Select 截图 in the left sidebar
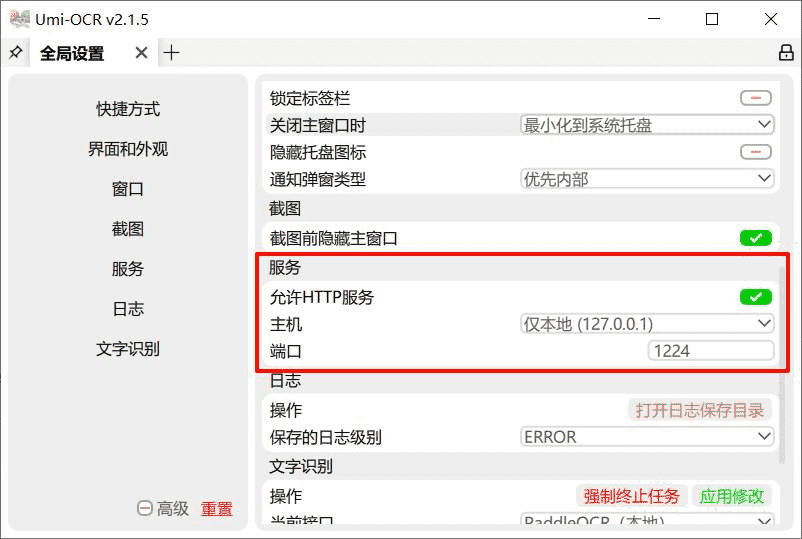Viewport: 802px width, 539px height. pyautogui.click(x=128, y=229)
